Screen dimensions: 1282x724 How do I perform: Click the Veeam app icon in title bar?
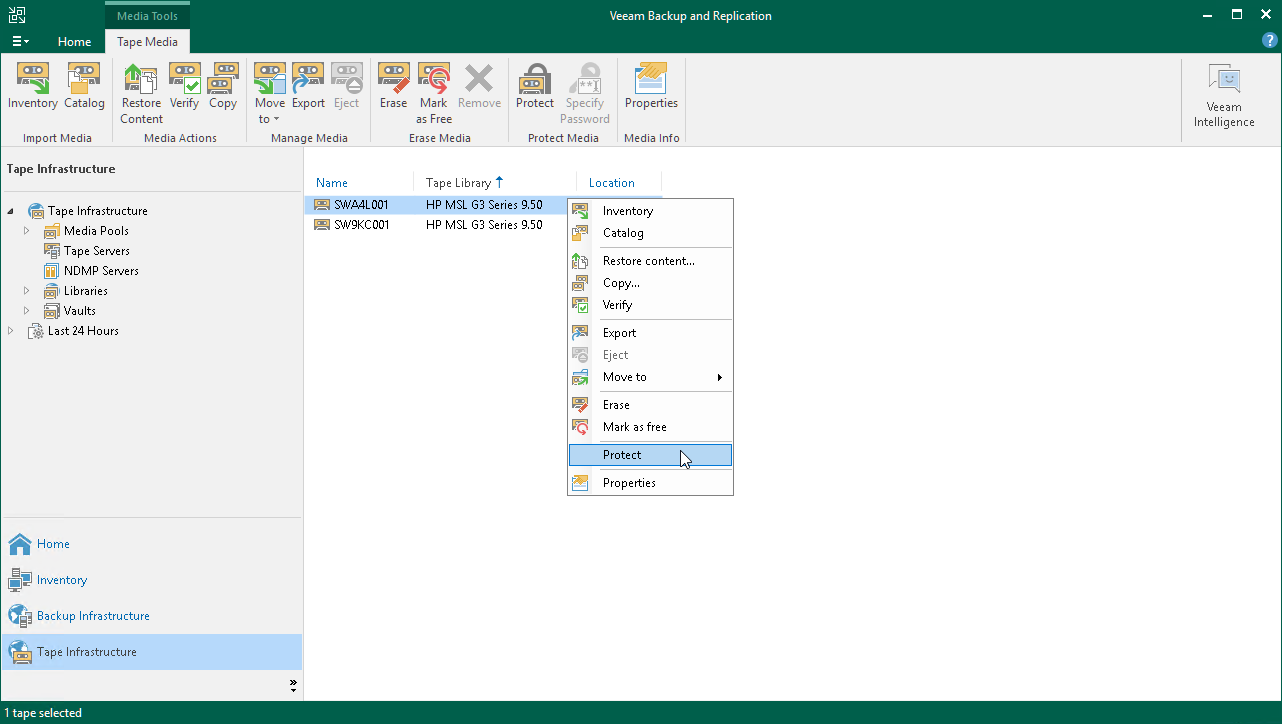coord(15,15)
